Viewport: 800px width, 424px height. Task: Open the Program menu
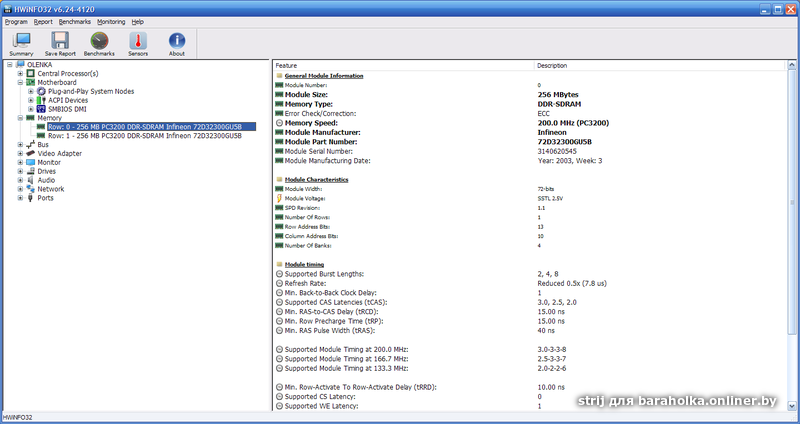[16, 22]
